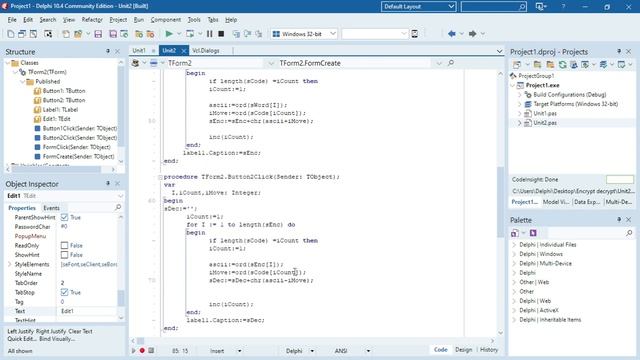Open the ANSI encoding dropdown in status bar
The image size is (640, 360).
click(x=368, y=351)
